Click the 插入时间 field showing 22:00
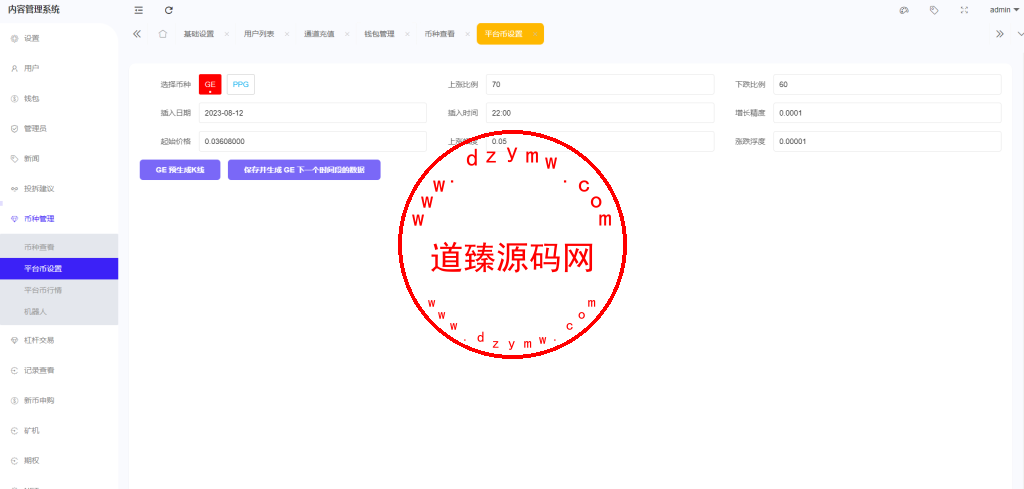 (600, 112)
